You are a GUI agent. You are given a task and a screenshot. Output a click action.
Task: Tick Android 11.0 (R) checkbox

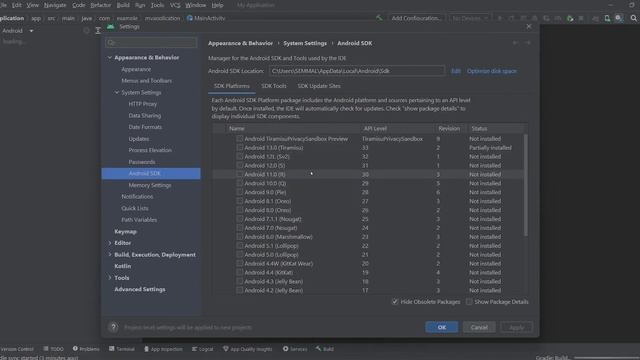240,174
